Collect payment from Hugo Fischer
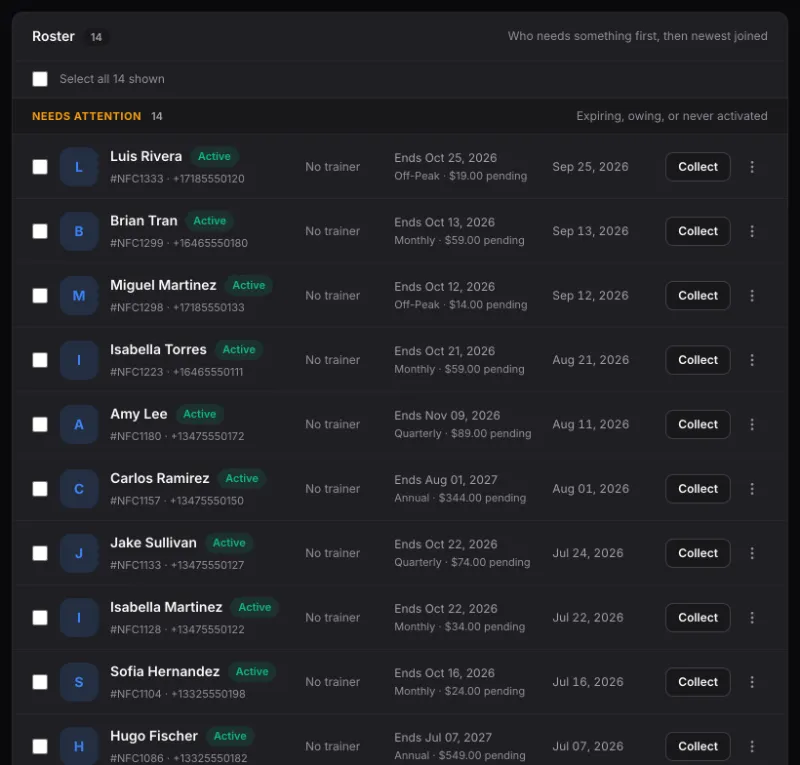This screenshot has width=800, height=765. pos(697,746)
